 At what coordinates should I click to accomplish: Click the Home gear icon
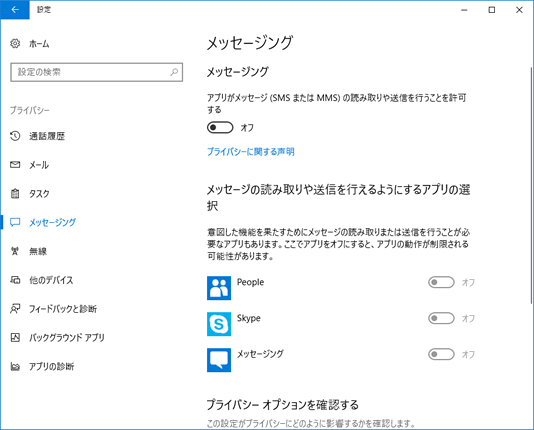pos(15,43)
